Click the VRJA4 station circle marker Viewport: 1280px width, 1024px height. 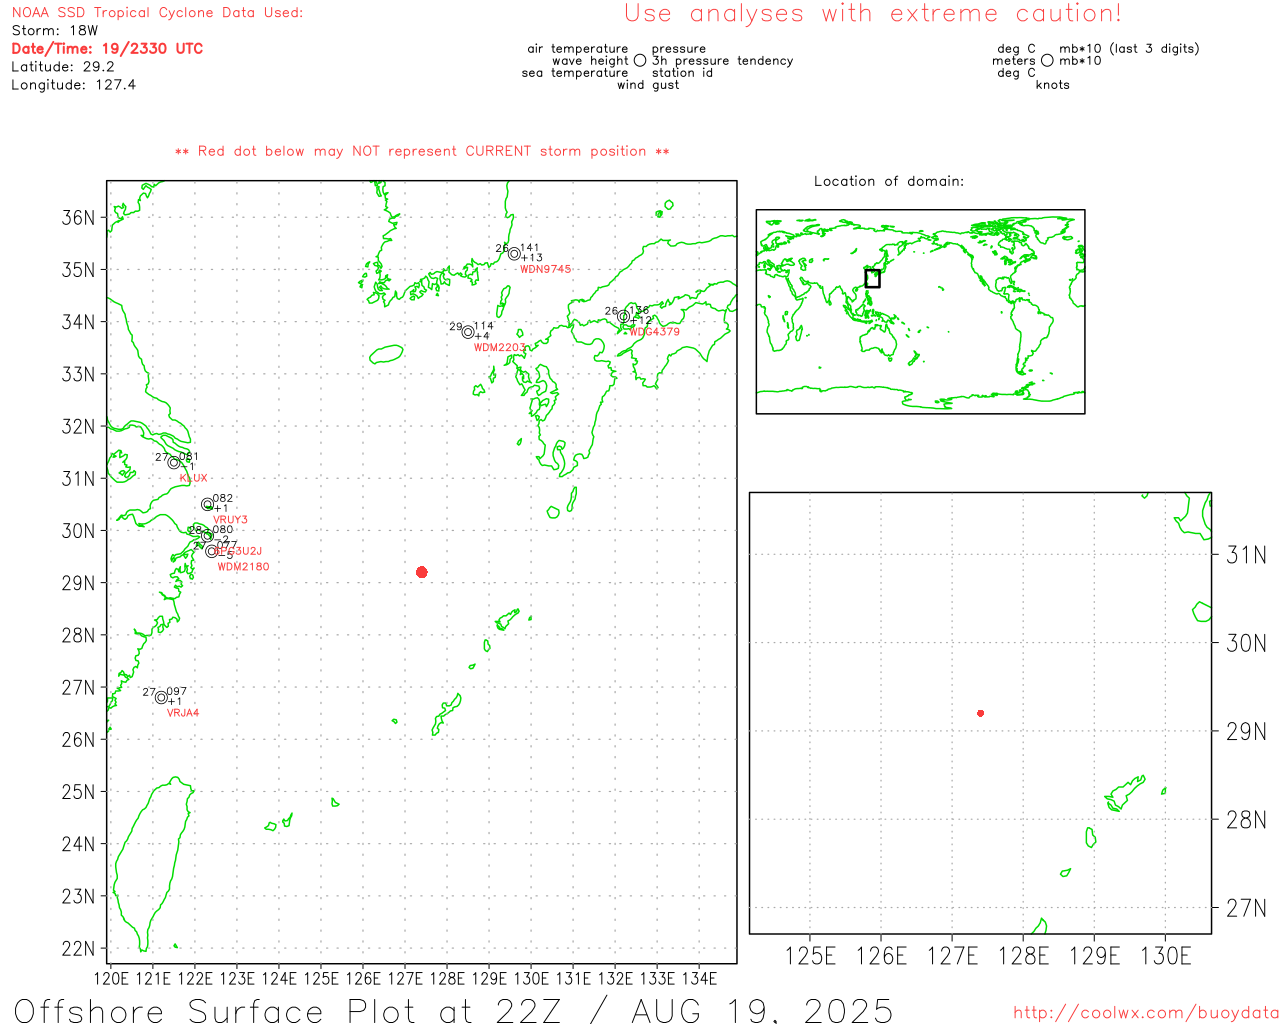[x=161, y=697]
